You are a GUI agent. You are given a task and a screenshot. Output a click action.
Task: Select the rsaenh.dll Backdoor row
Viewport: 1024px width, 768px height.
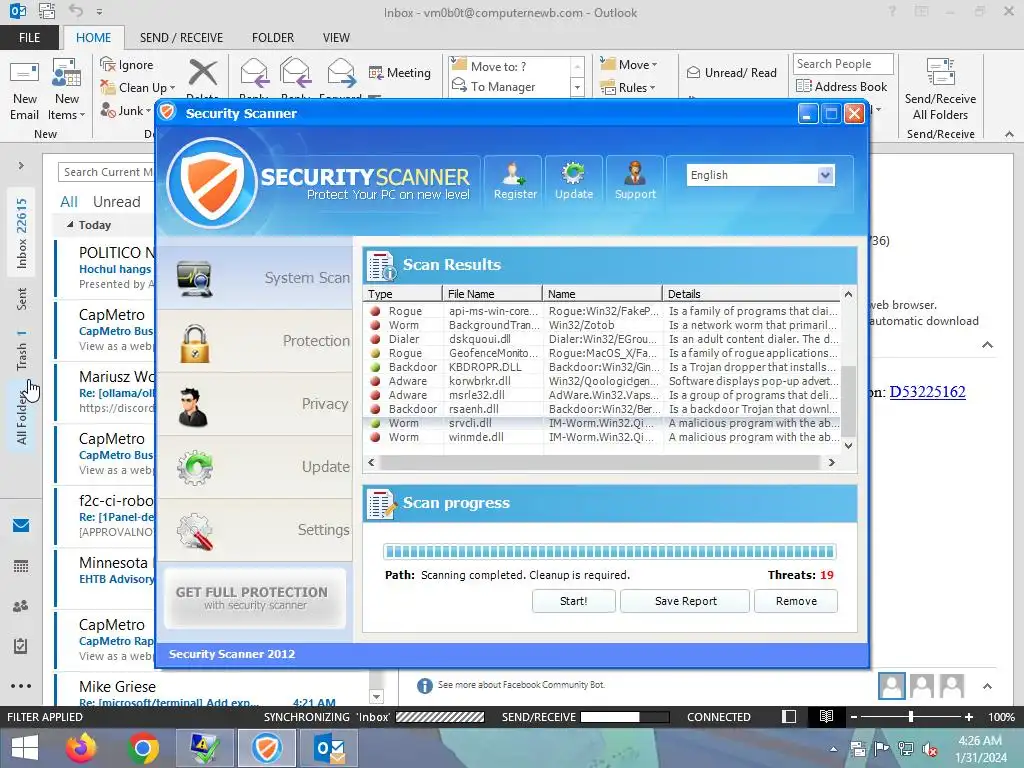(x=602, y=409)
